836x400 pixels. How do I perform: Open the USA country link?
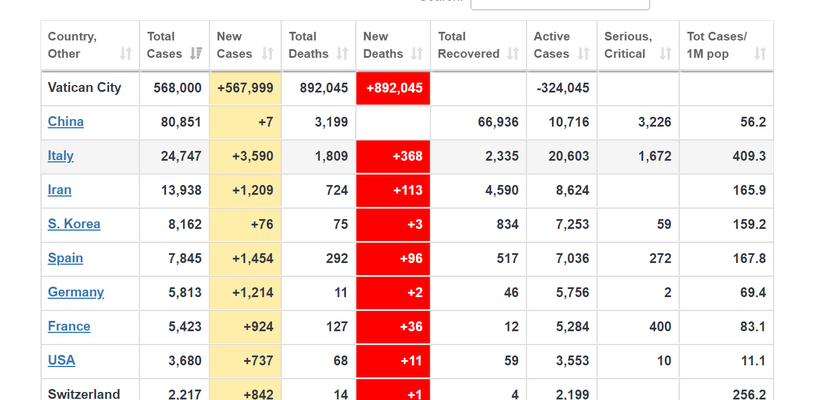61,360
